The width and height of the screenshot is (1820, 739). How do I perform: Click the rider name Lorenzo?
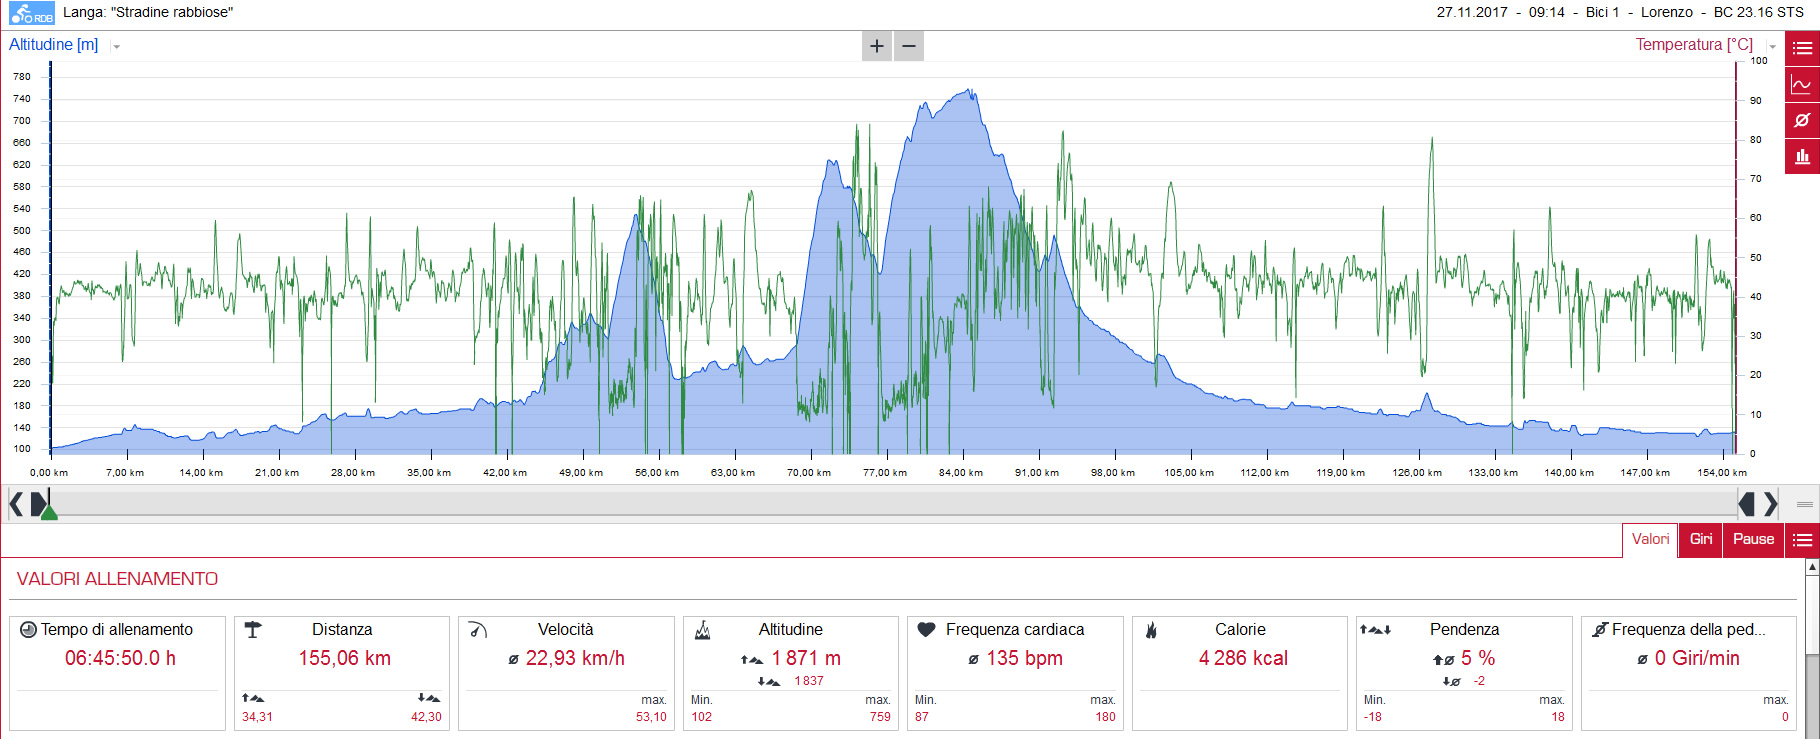point(1667,12)
